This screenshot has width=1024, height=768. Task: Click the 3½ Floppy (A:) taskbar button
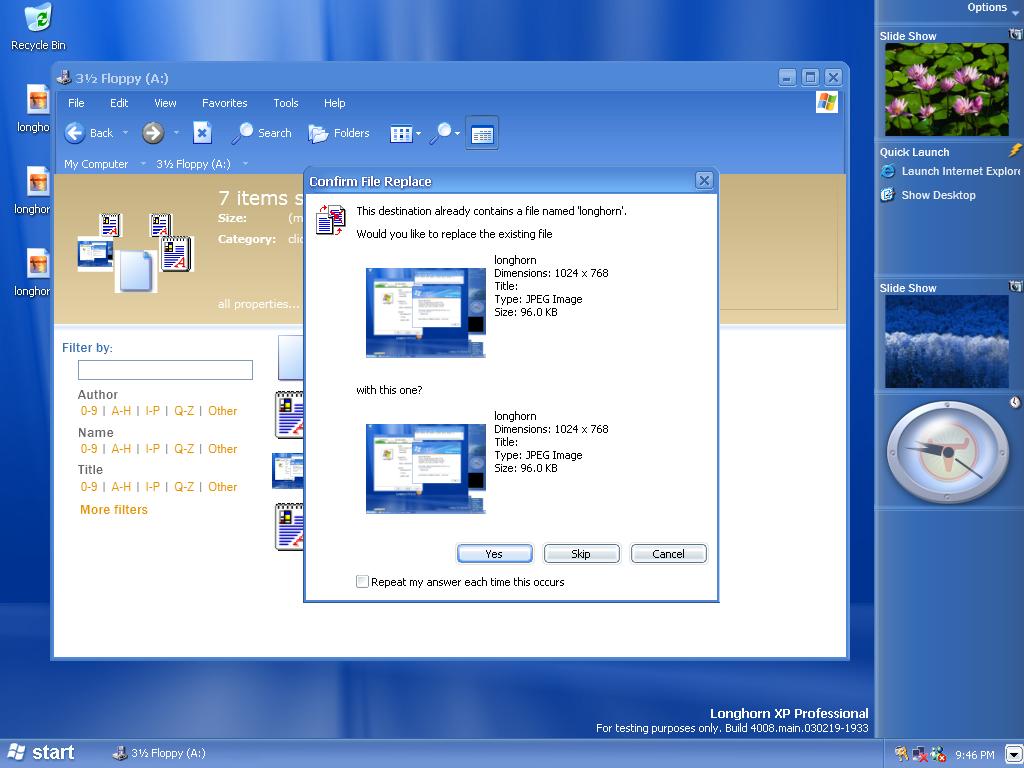click(159, 753)
